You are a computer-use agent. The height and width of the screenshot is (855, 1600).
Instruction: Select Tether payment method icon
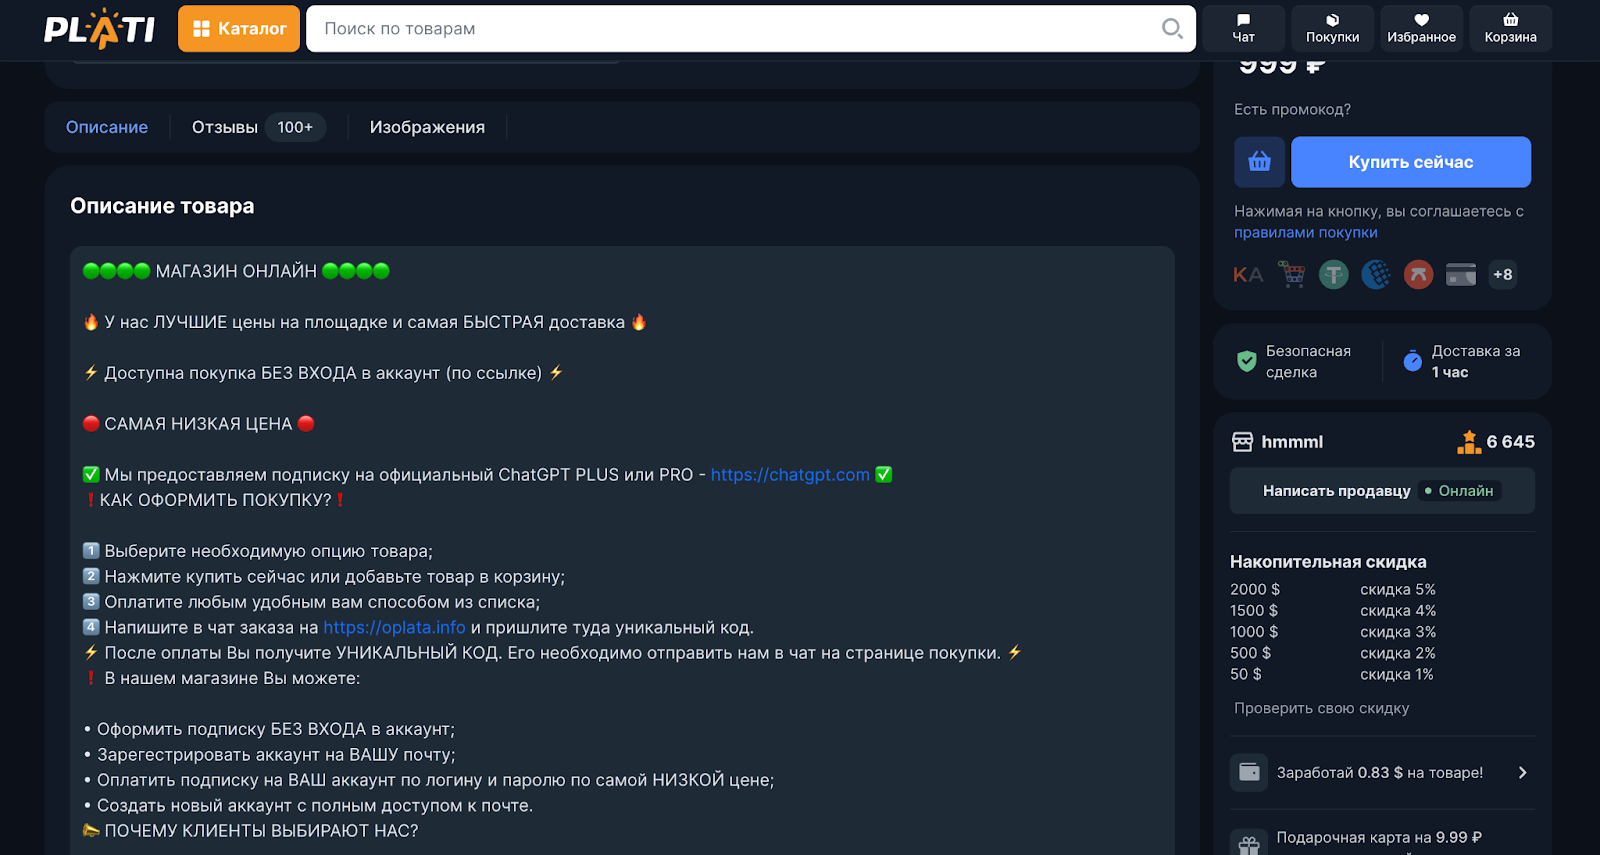pos(1333,274)
